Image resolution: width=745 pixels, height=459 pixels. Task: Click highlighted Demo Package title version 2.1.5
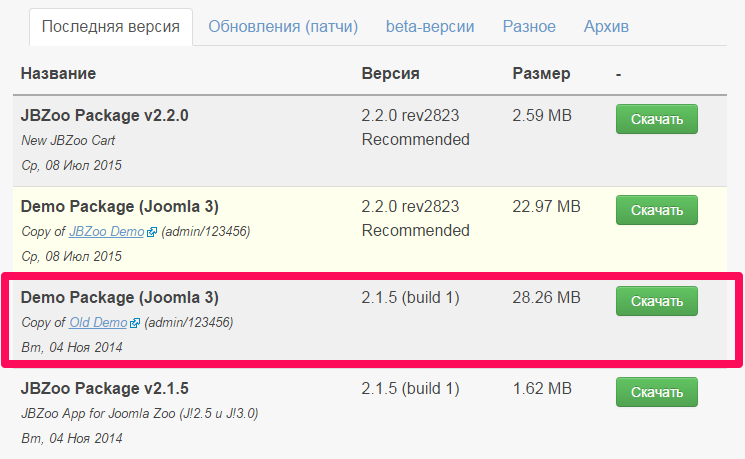[120, 297]
